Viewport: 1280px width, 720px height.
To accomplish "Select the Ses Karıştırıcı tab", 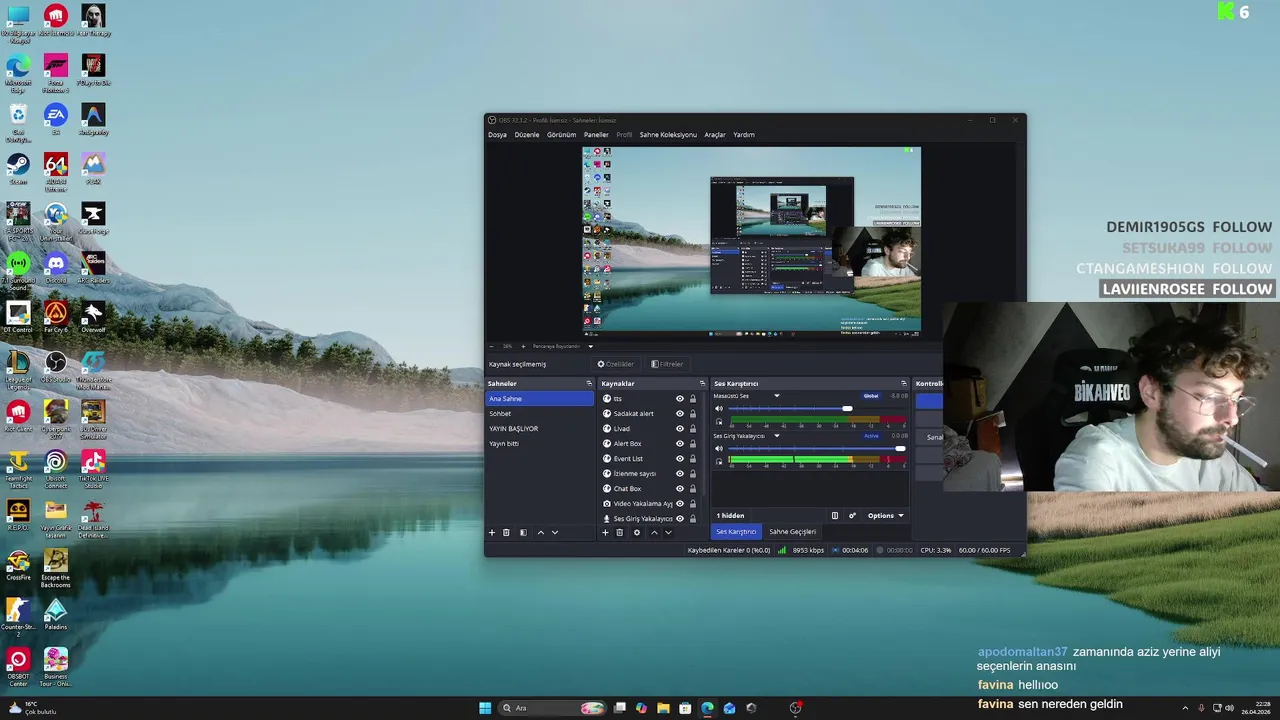I will (x=736, y=531).
